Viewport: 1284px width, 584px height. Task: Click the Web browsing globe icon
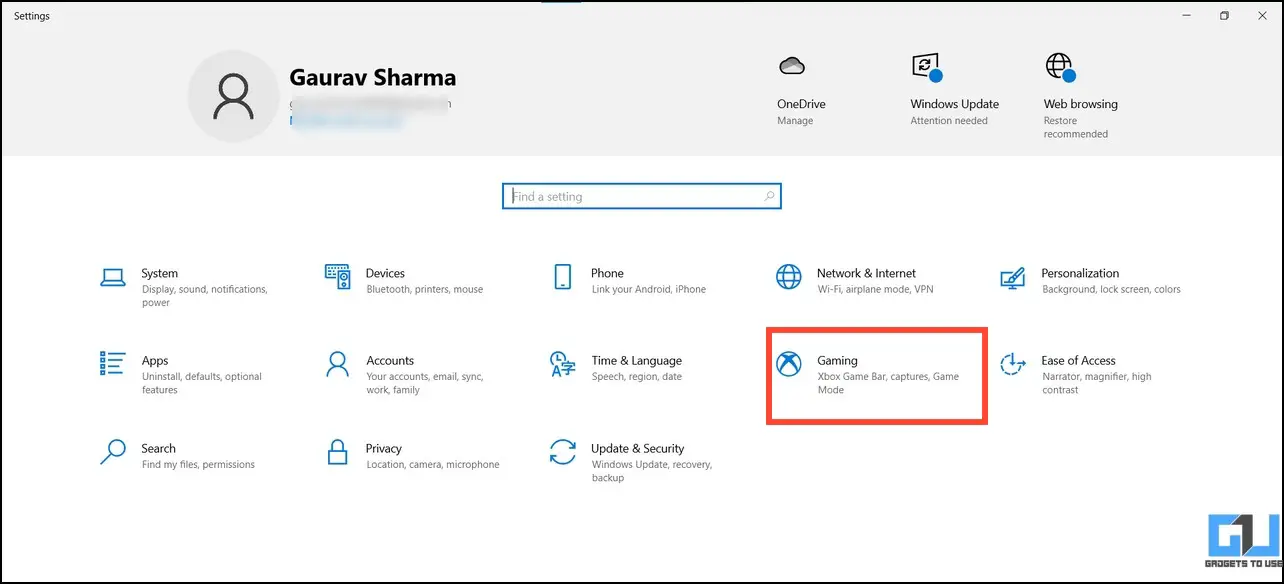(1060, 67)
